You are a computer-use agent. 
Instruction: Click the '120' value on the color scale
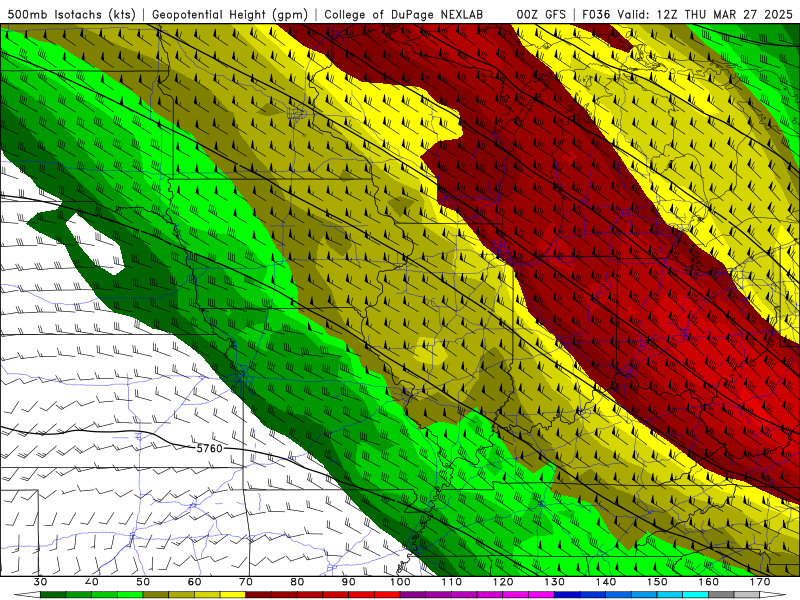pos(503,582)
